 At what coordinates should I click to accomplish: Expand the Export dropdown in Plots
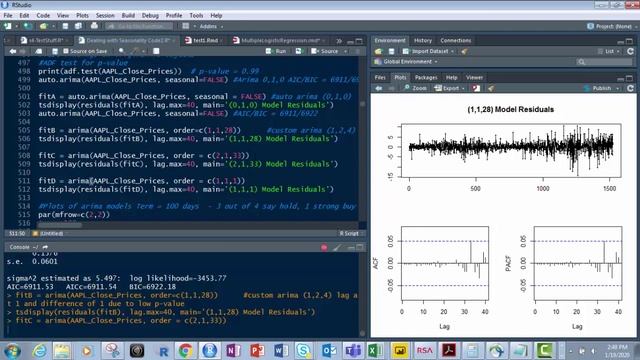pyautogui.click(x=450, y=88)
